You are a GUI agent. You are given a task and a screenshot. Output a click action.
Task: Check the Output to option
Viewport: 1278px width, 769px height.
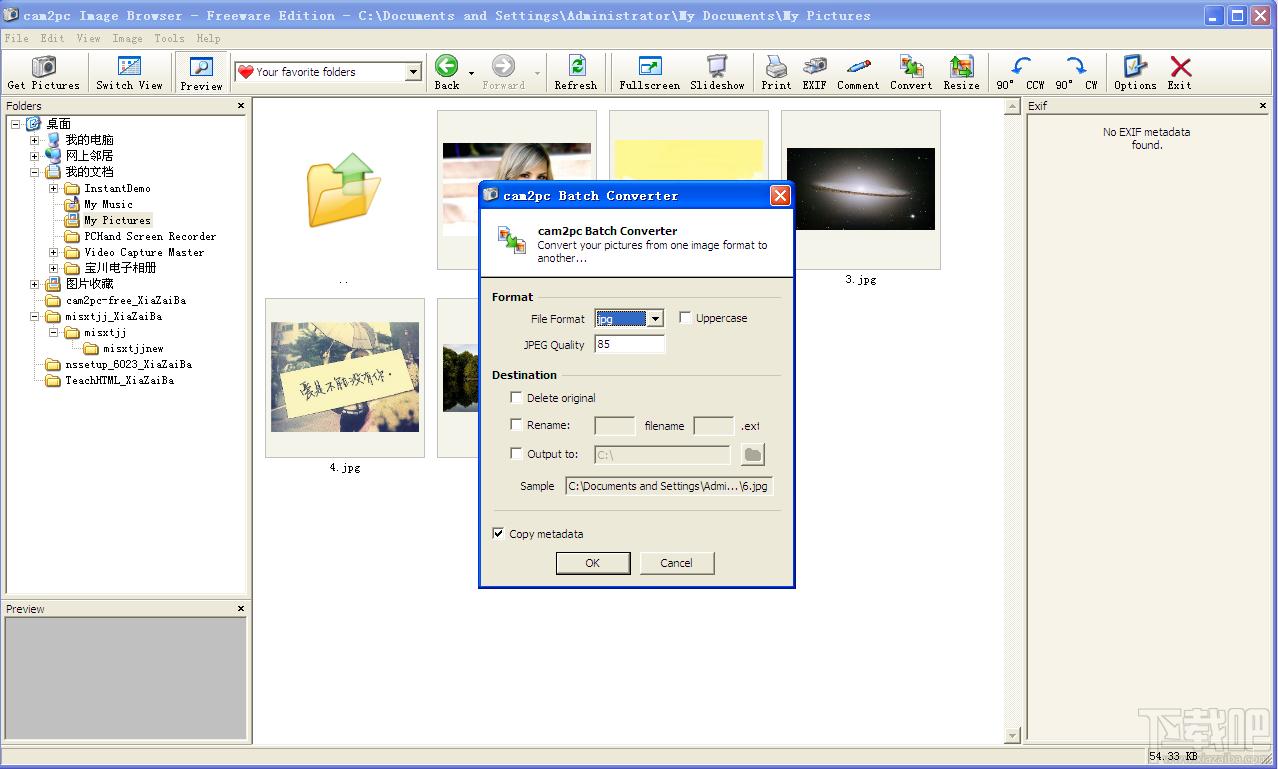516,453
